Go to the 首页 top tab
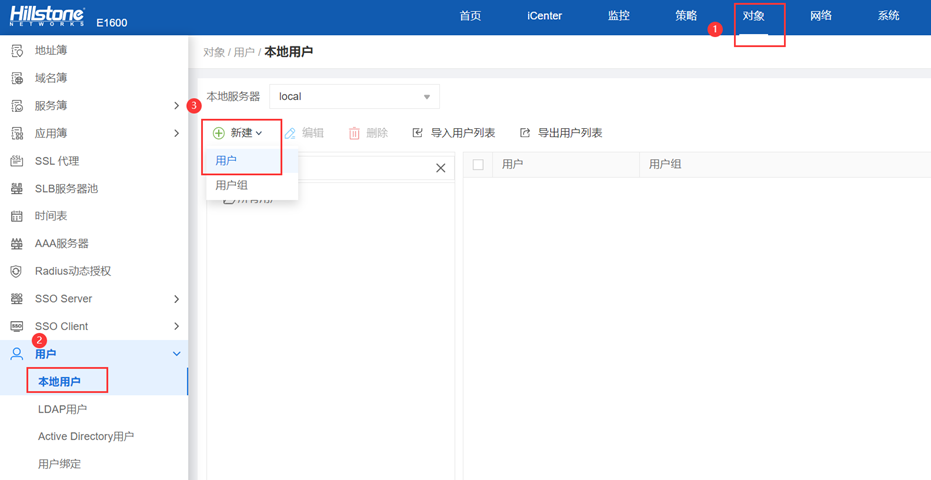Screen dimensions: 931x480 [470, 16]
